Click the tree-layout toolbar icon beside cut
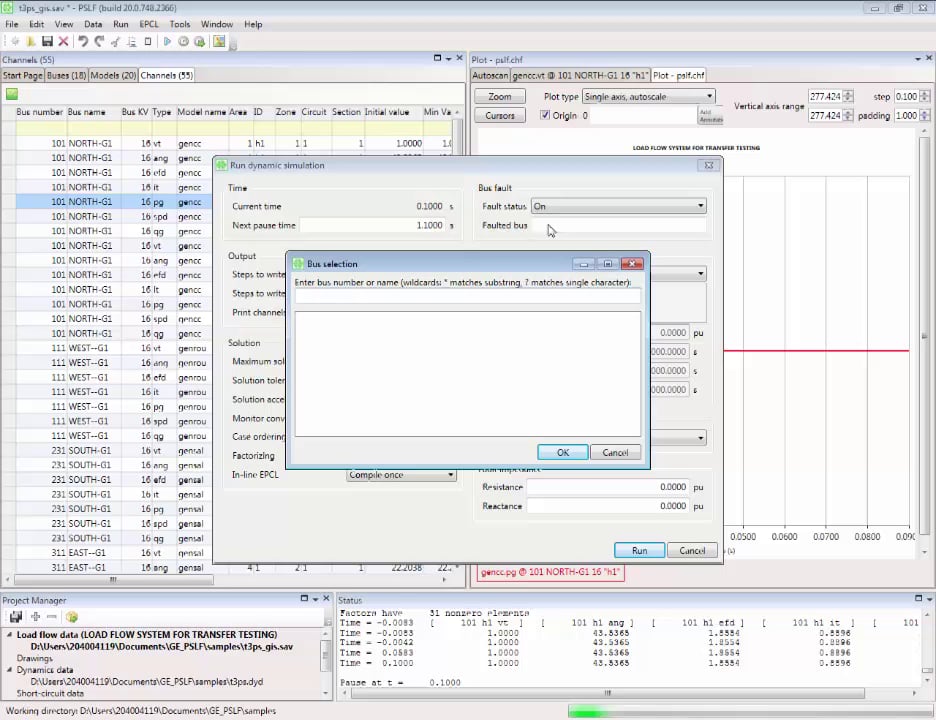Viewport: 936px width, 720px height. [x=131, y=41]
